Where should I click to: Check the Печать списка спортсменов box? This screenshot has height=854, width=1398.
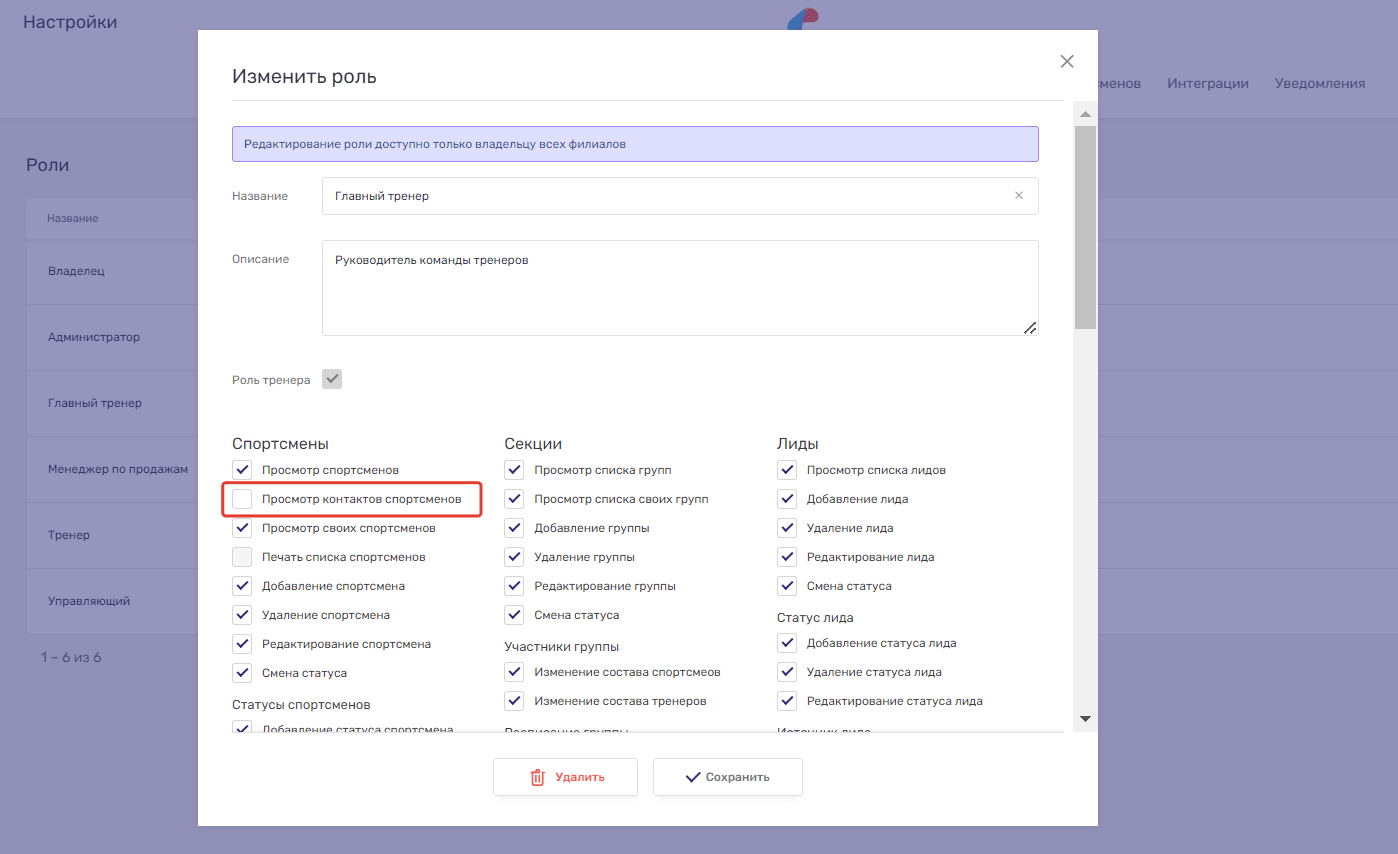(242, 557)
